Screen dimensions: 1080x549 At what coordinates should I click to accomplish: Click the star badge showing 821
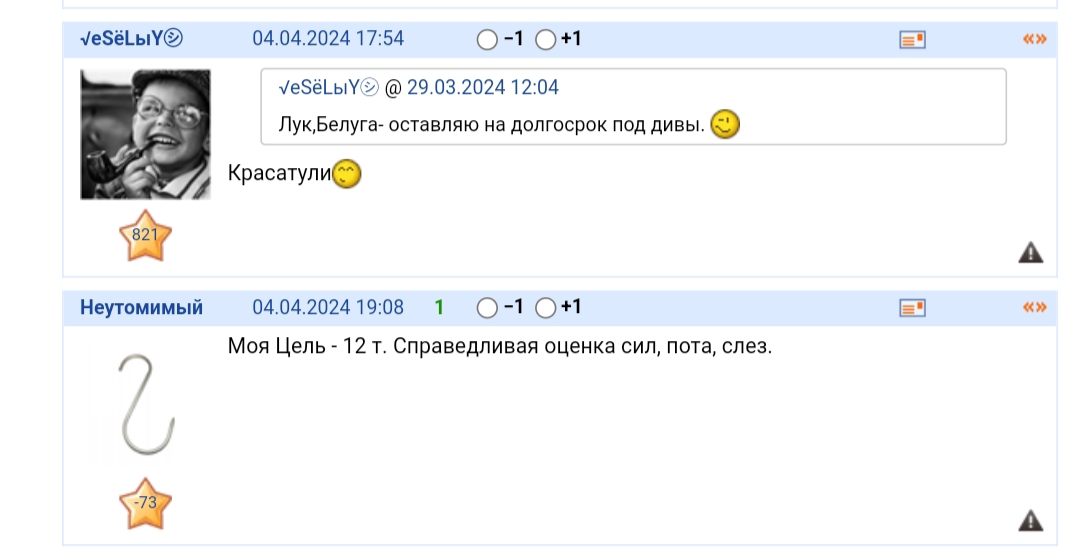[145, 236]
